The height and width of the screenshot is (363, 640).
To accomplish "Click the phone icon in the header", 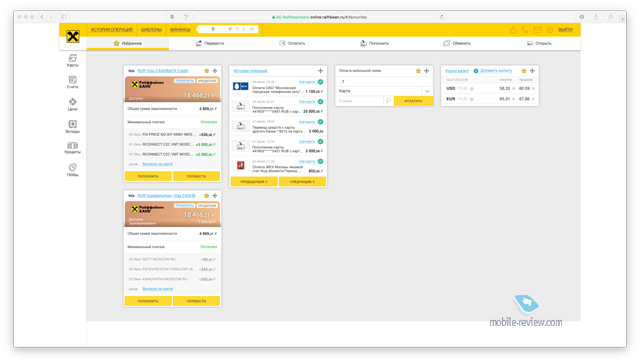I will [524, 30].
